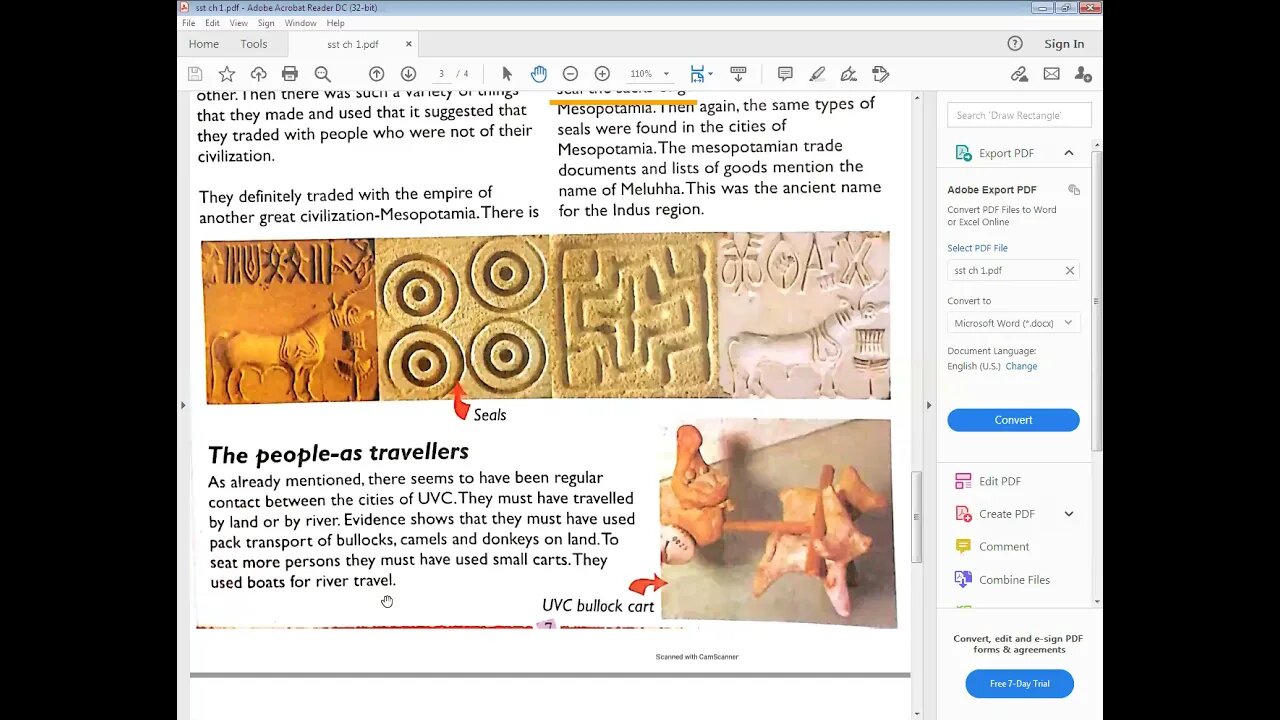The width and height of the screenshot is (1280, 720).
Task: Close the sst ch 1.pdf tab
Action: click(408, 44)
